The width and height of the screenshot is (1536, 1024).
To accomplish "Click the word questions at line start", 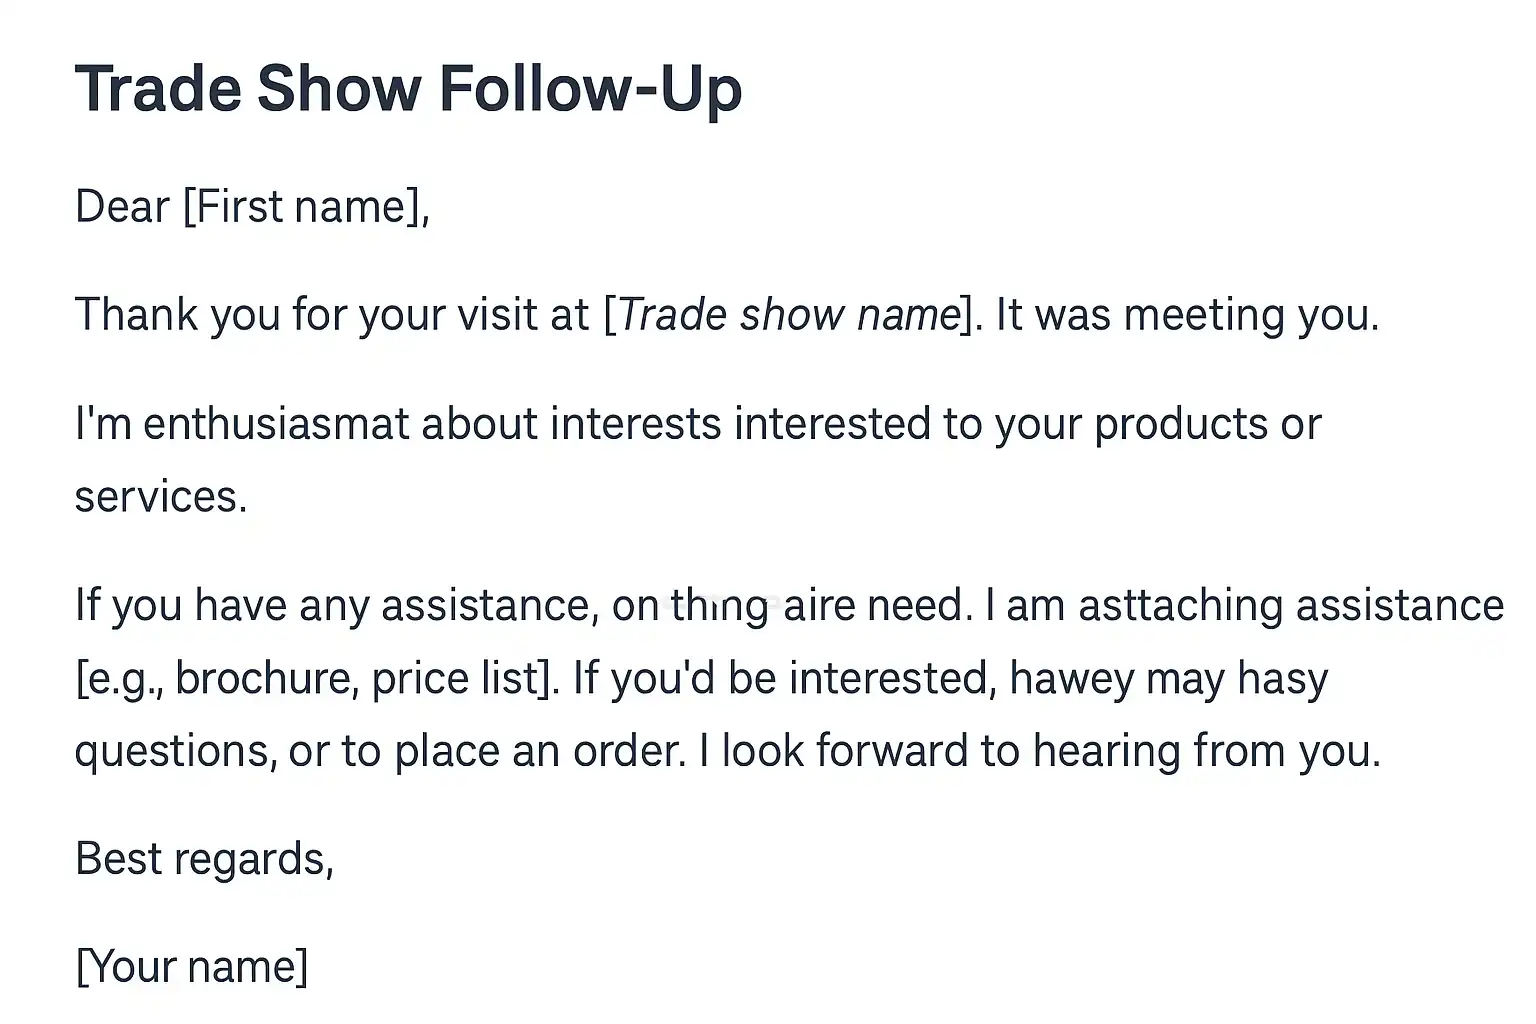I will tap(175, 751).
